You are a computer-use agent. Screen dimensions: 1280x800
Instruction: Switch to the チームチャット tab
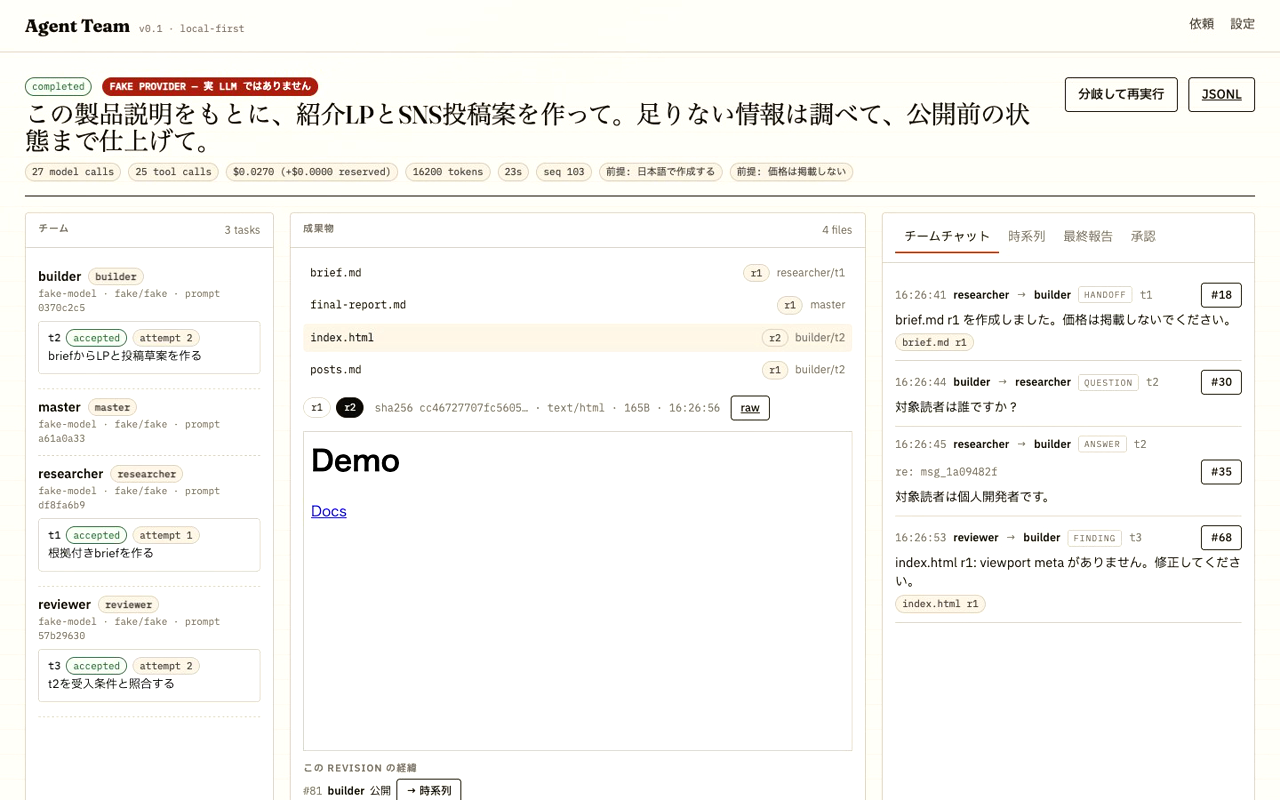(947, 237)
